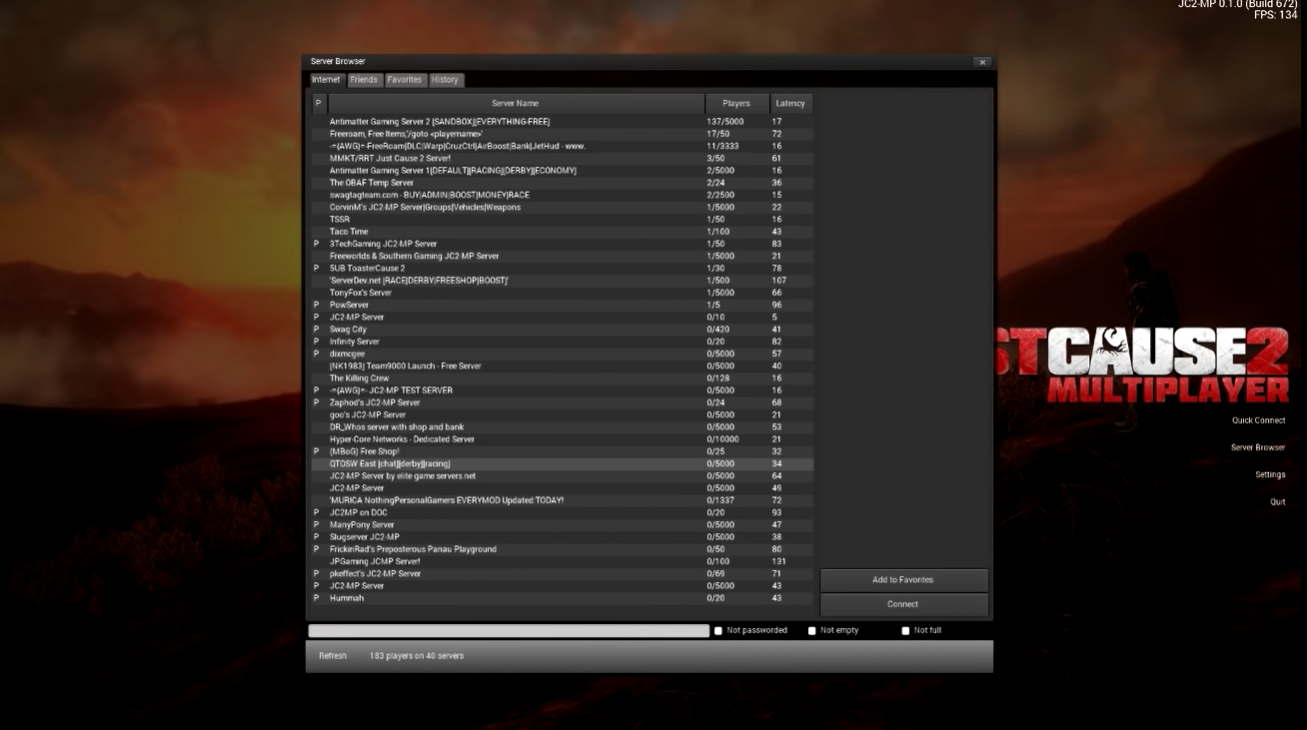Sort list by Server Name column header
Screen dimensions: 1307x730
(x=516, y=103)
